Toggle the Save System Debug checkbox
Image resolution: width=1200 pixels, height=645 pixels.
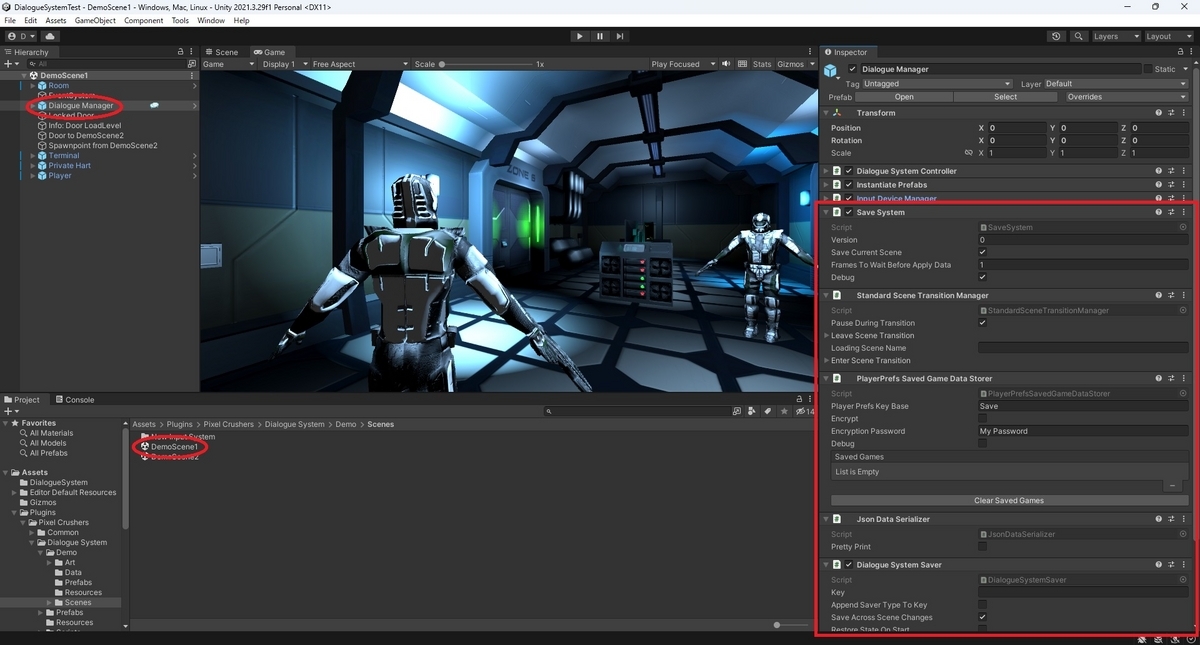(982, 277)
